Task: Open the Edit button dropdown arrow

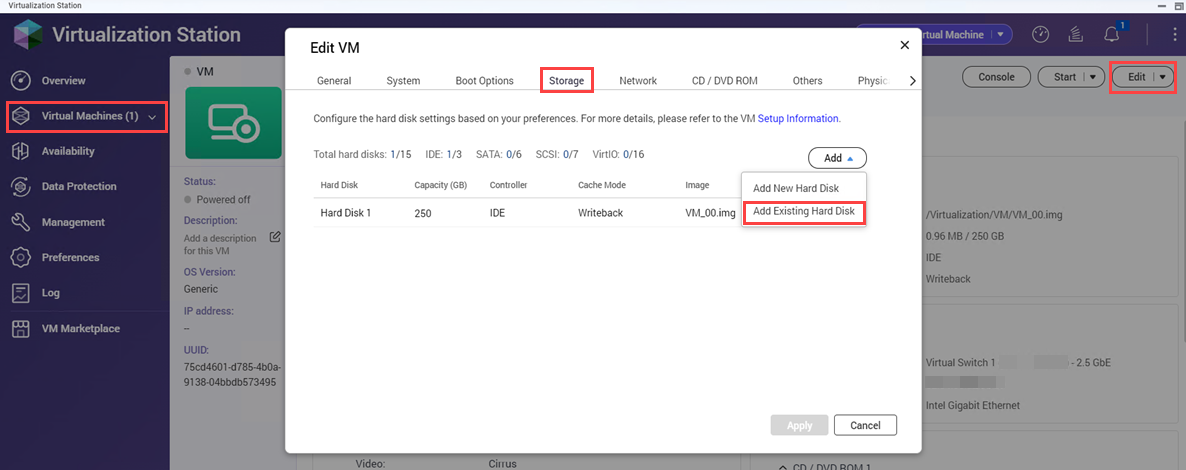Action: click(1163, 76)
